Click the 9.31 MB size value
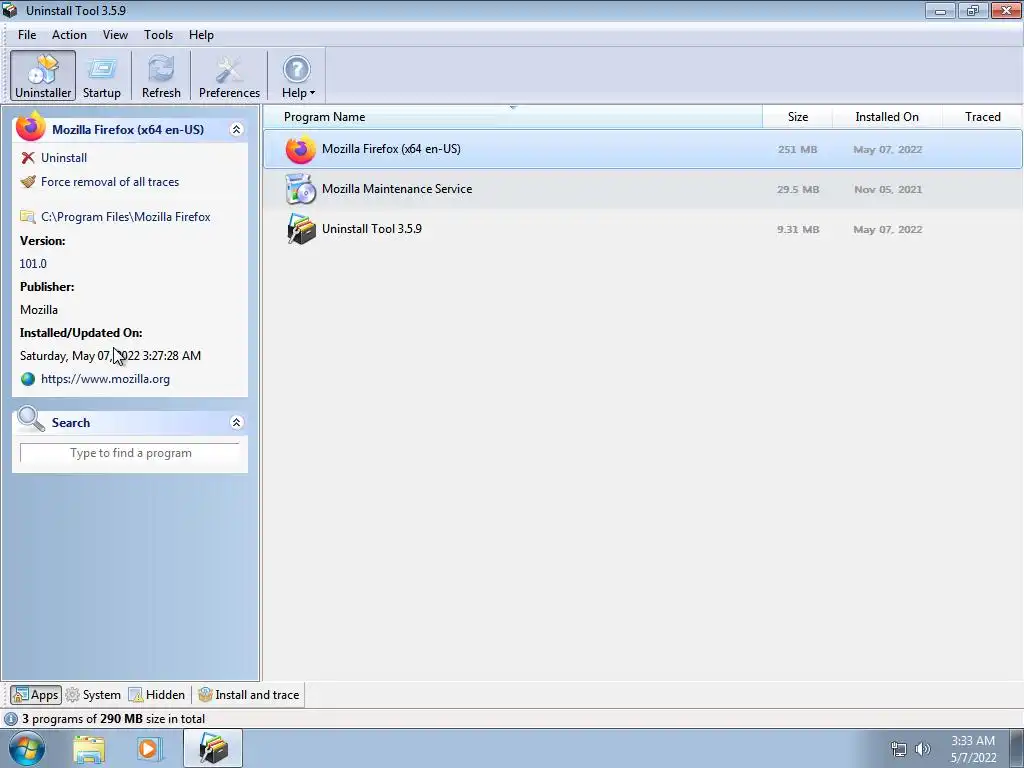 point(797,229)
